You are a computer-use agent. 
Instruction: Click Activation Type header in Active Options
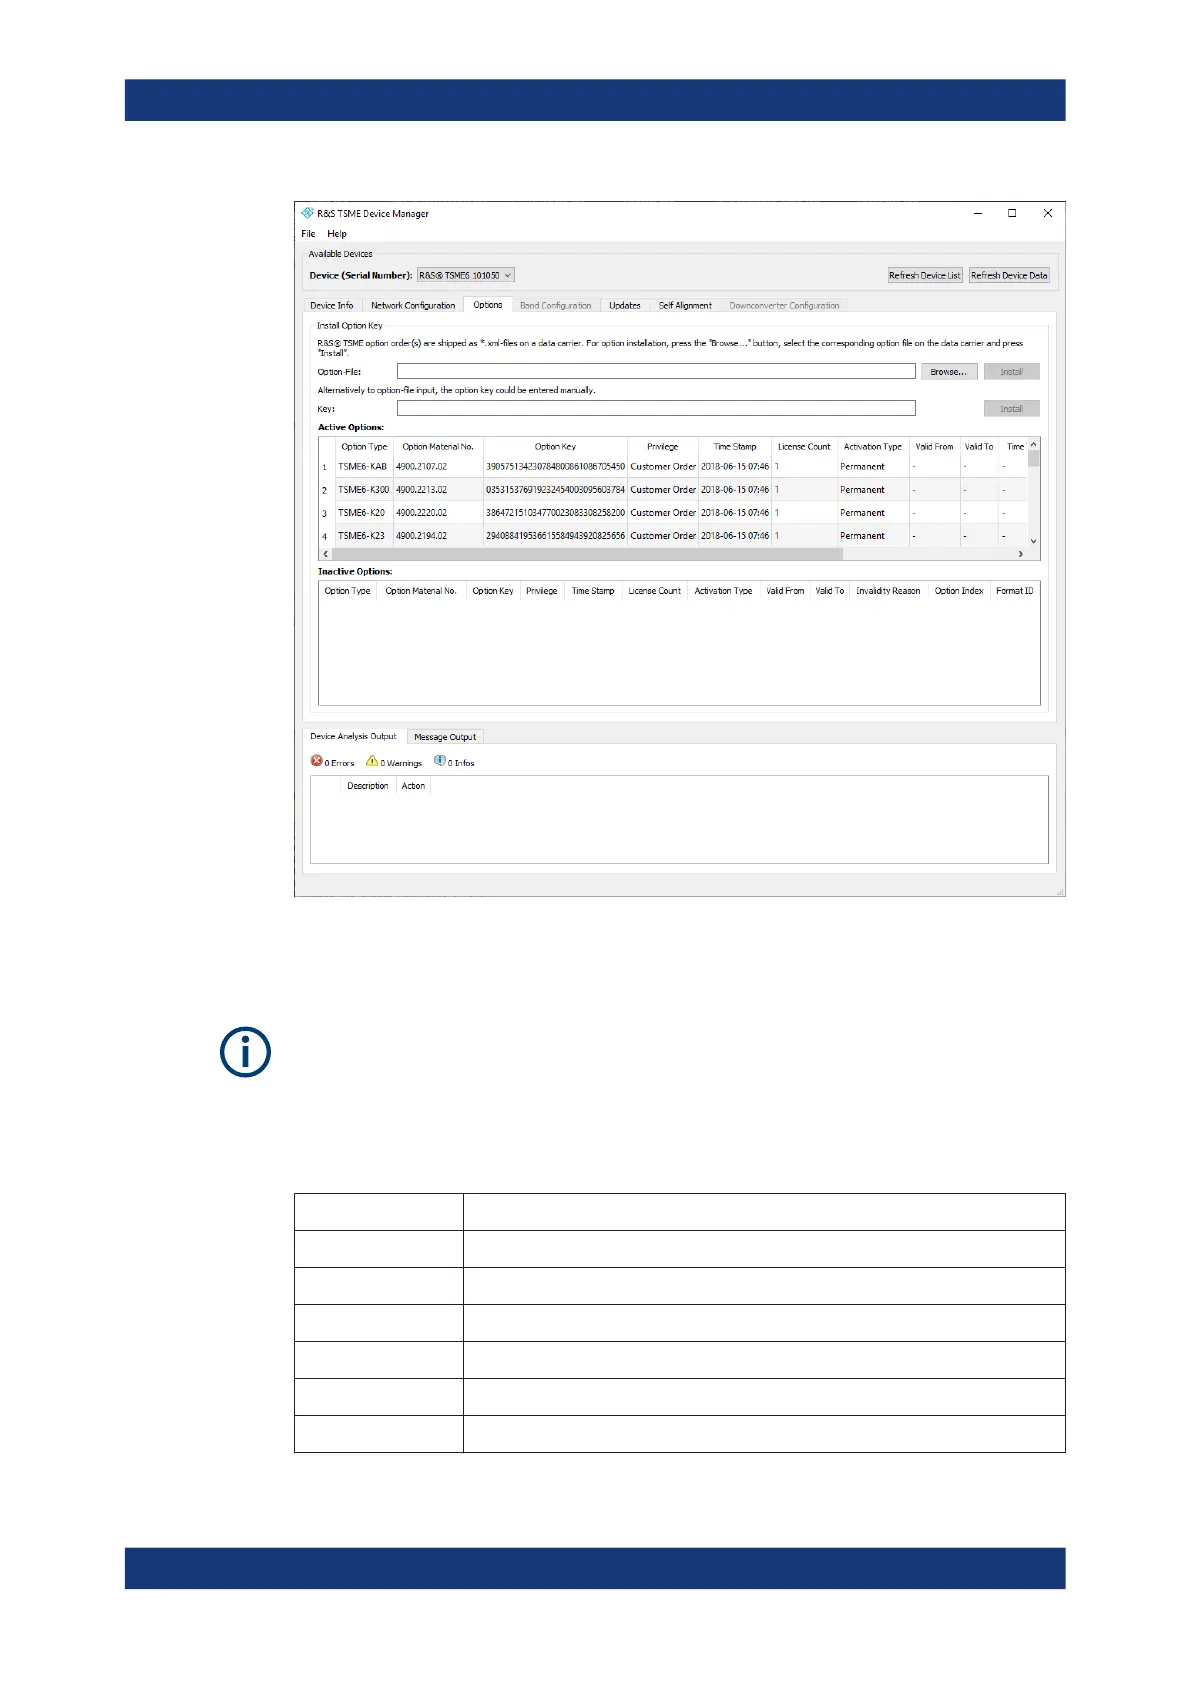coord(873,447)
